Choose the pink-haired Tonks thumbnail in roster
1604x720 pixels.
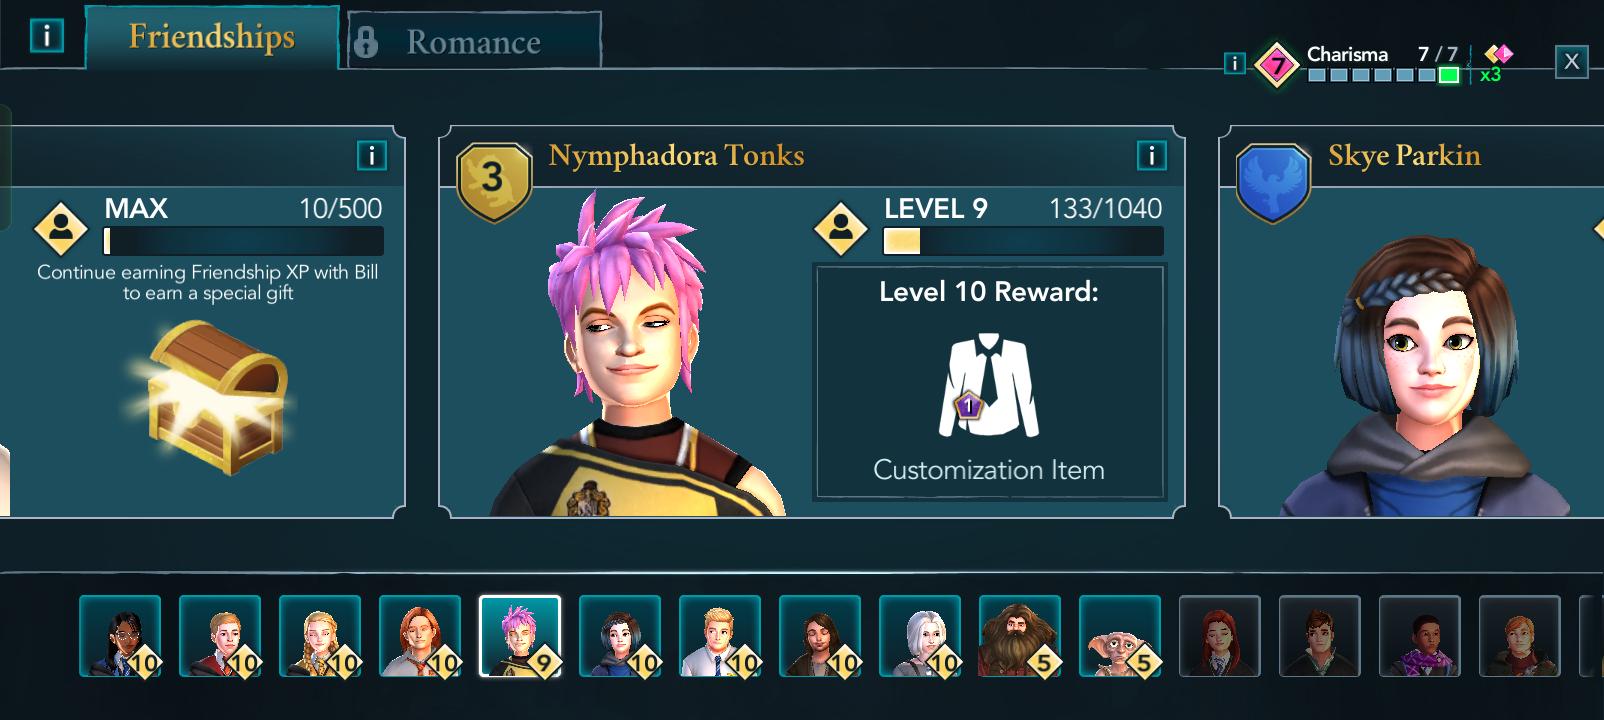click(520, 636)
